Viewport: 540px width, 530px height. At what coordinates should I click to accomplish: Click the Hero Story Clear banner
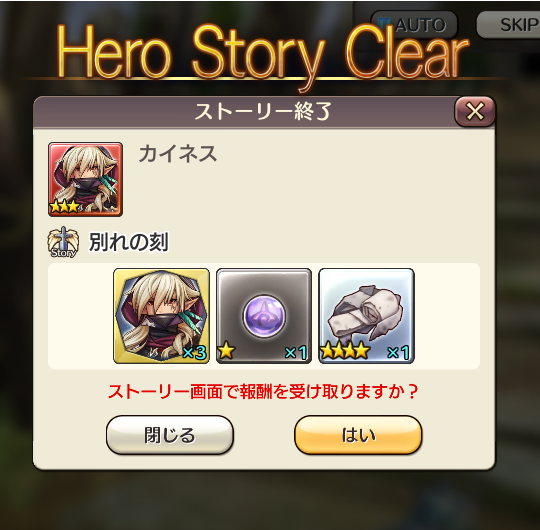coord(263,53)
